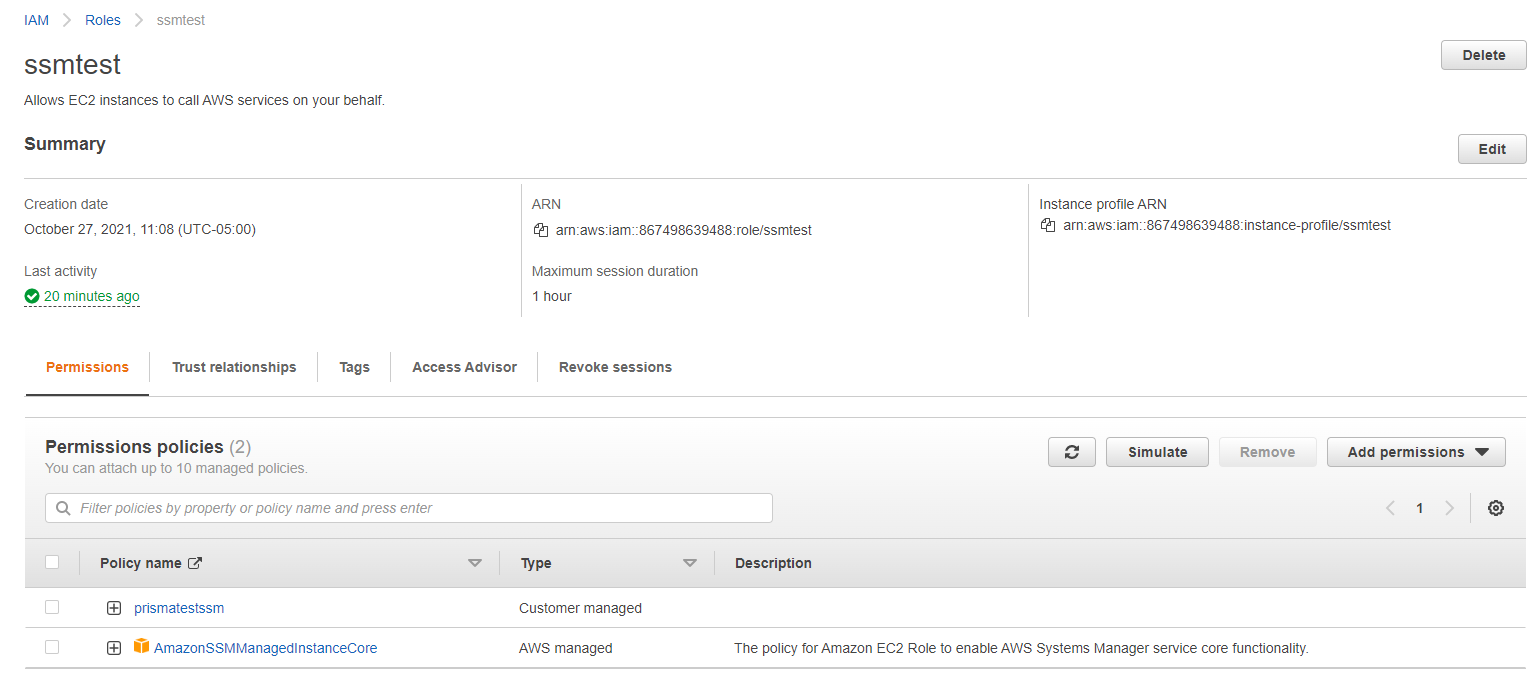Click the Simulate button
Image resolution: width=1531 pixels, height=685 pixels.
tap(1157, 452)
